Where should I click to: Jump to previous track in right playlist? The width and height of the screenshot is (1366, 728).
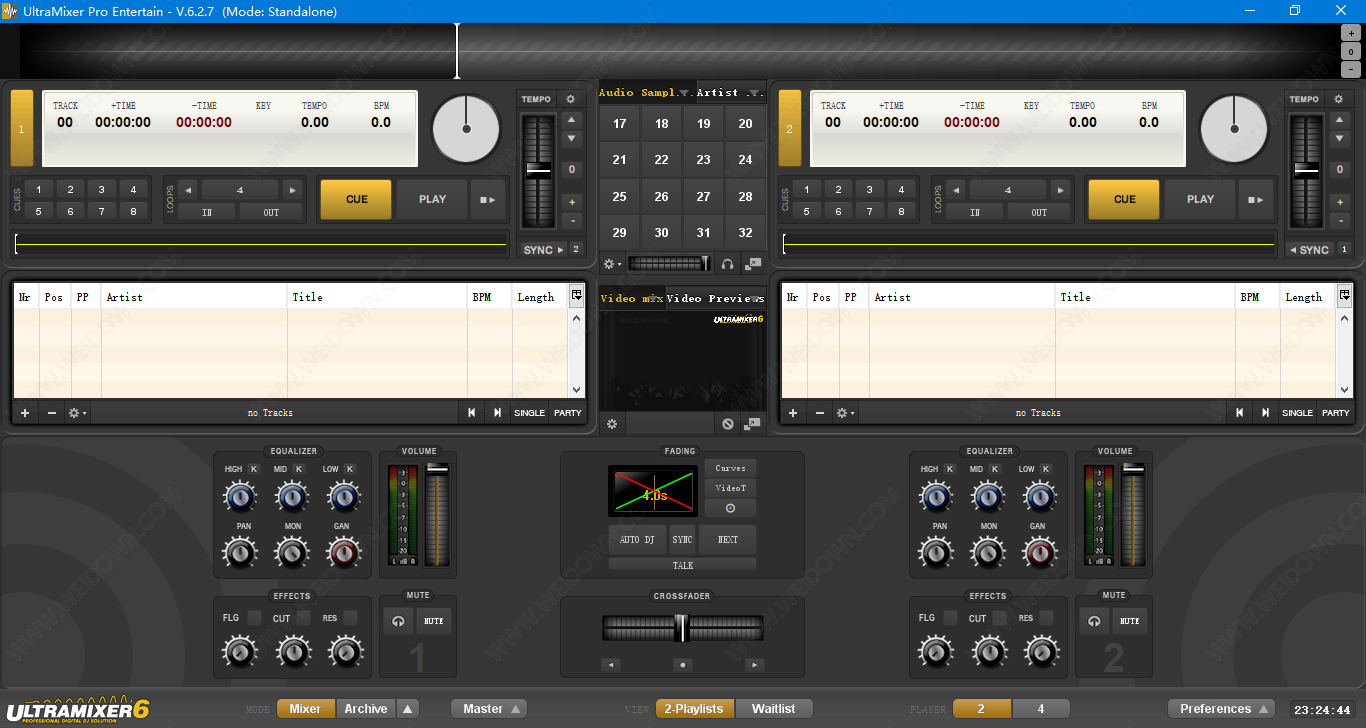point(1240,413)
